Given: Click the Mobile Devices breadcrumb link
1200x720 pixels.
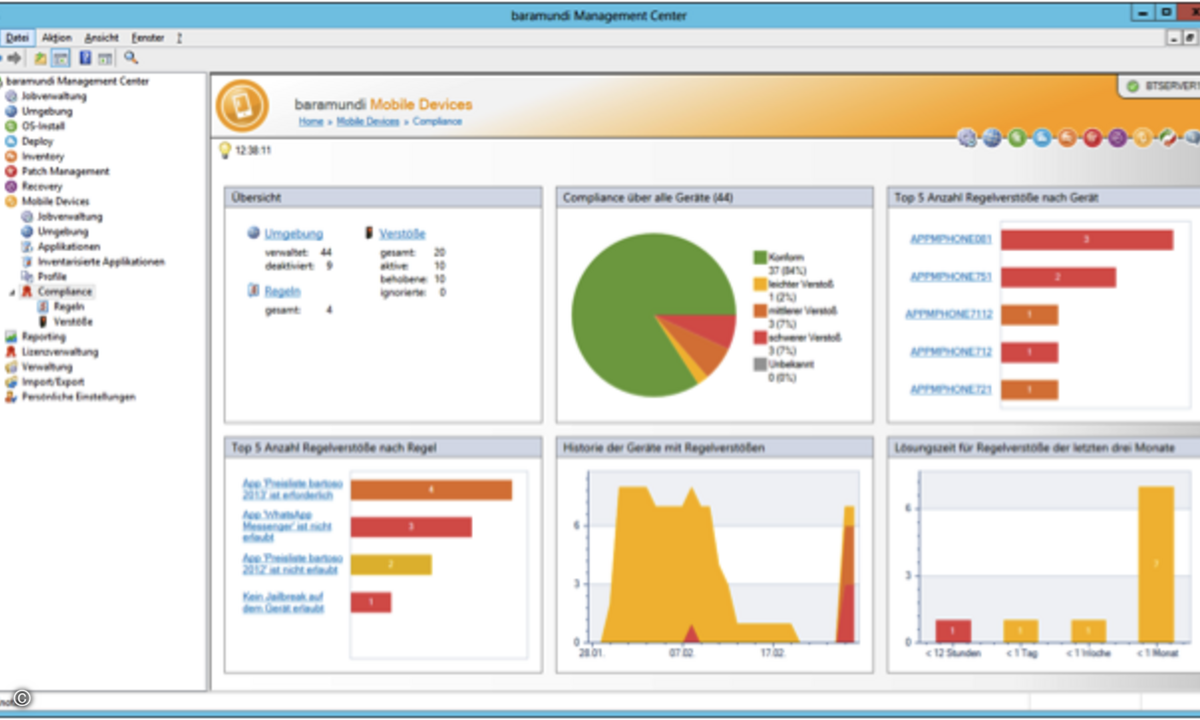Looking at the screenshot, I should coord(367,121).
